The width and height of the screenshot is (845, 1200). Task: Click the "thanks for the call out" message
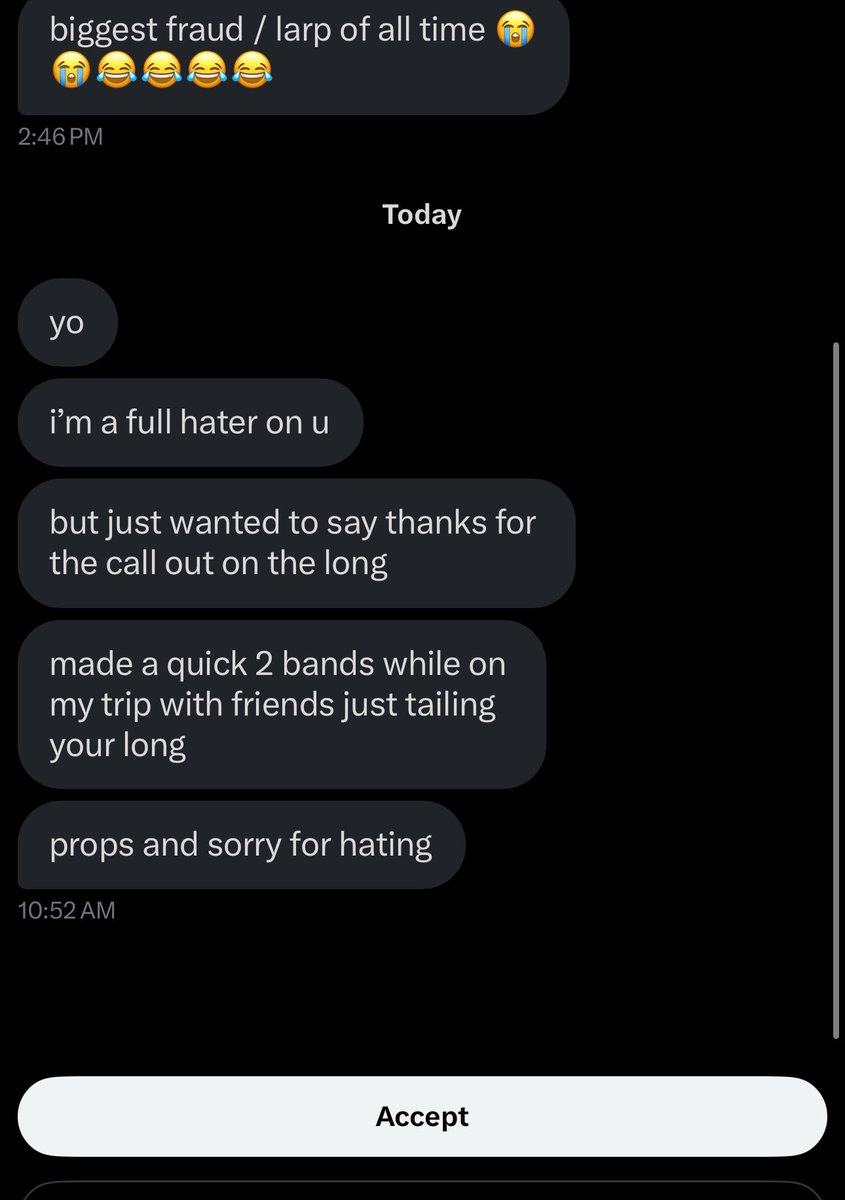[296, 543]
